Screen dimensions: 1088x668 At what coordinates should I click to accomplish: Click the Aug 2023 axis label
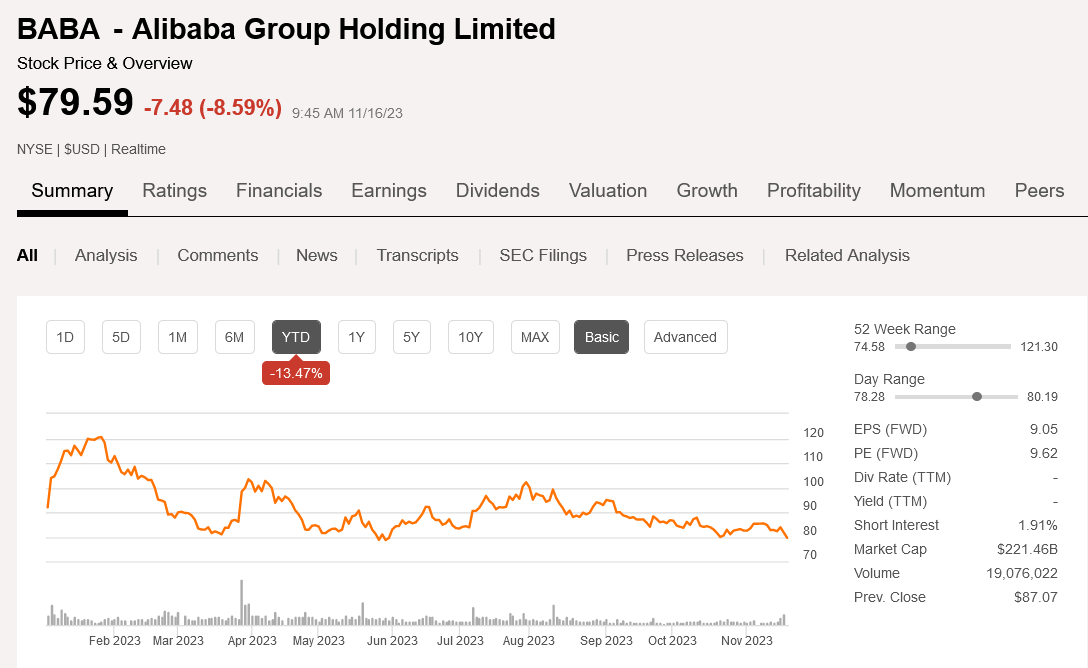pyautogui.click(x=529, y=641)
